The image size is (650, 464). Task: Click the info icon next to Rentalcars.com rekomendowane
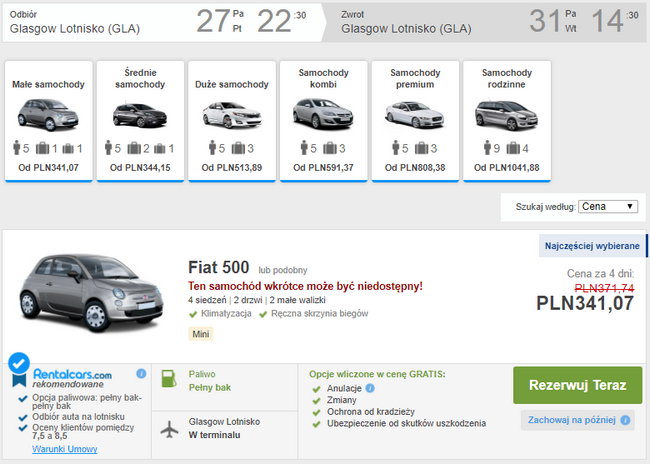[x=141, y=374]
